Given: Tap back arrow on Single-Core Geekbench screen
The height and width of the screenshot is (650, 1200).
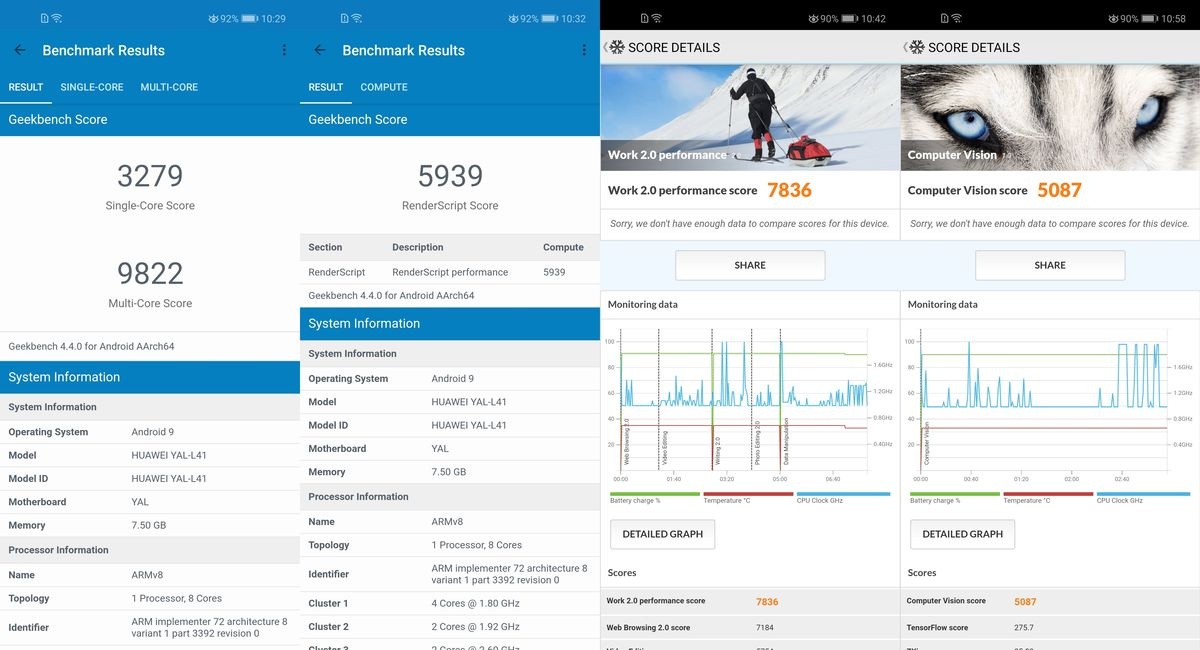Looking at the screenshot, I should (20, 50).
